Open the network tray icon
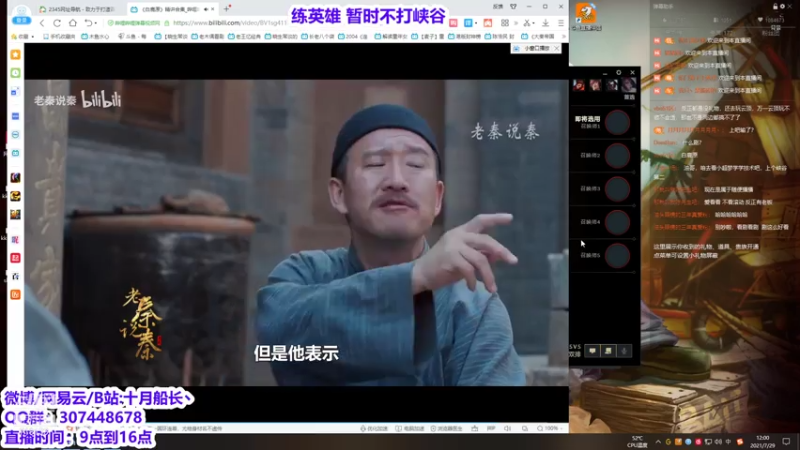Image resolution: width=800 pixels, height=450 pixels. point(708,442)
